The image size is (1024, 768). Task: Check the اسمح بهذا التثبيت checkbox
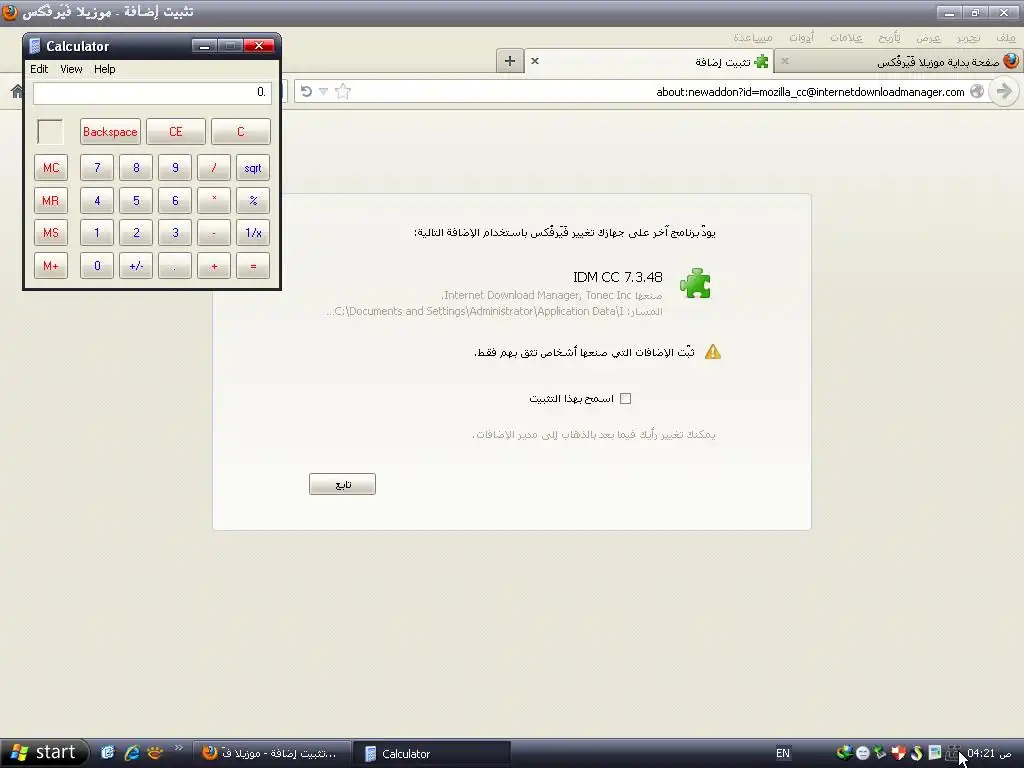click(x=626, y=398)
